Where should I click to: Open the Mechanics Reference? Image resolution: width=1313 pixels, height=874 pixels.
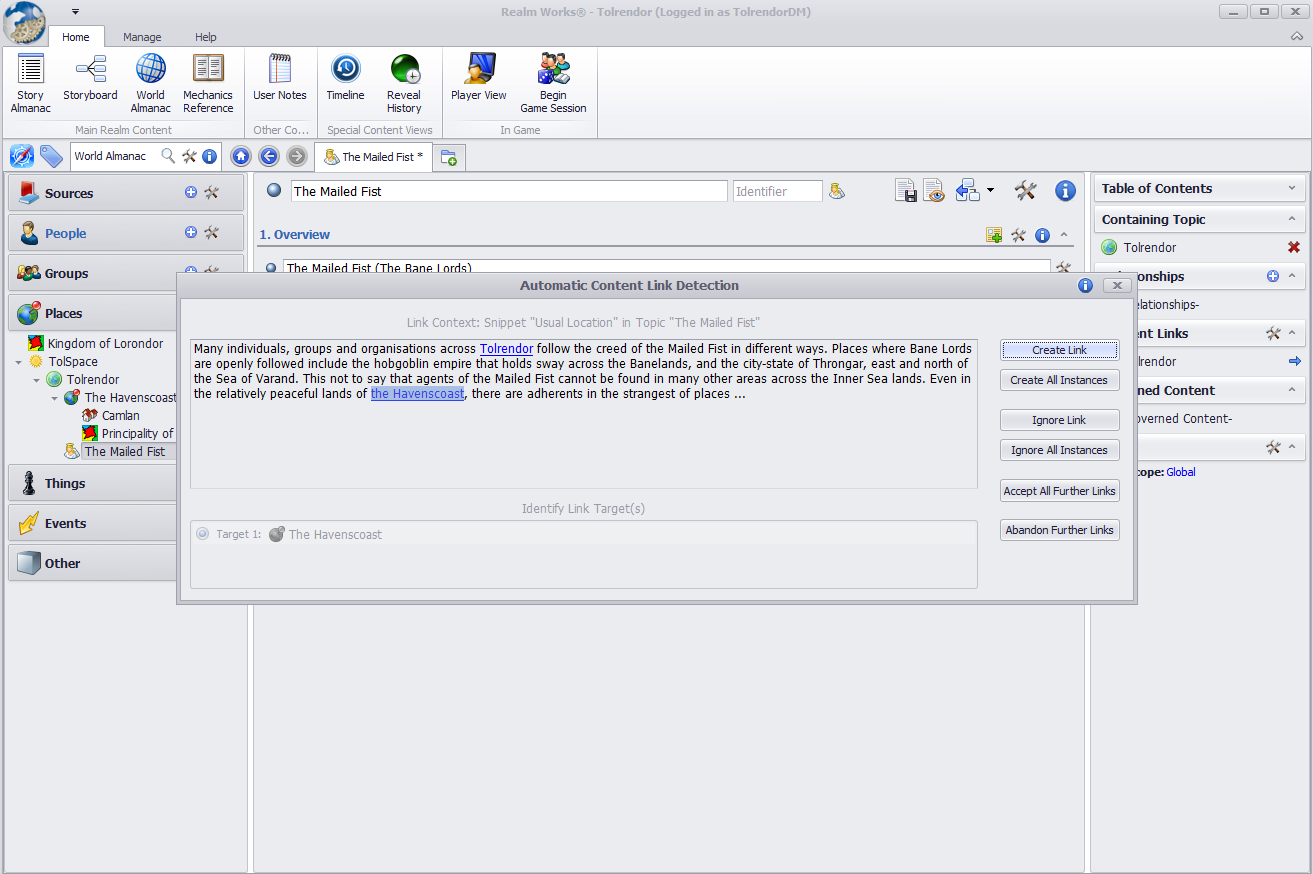(208, 83)
